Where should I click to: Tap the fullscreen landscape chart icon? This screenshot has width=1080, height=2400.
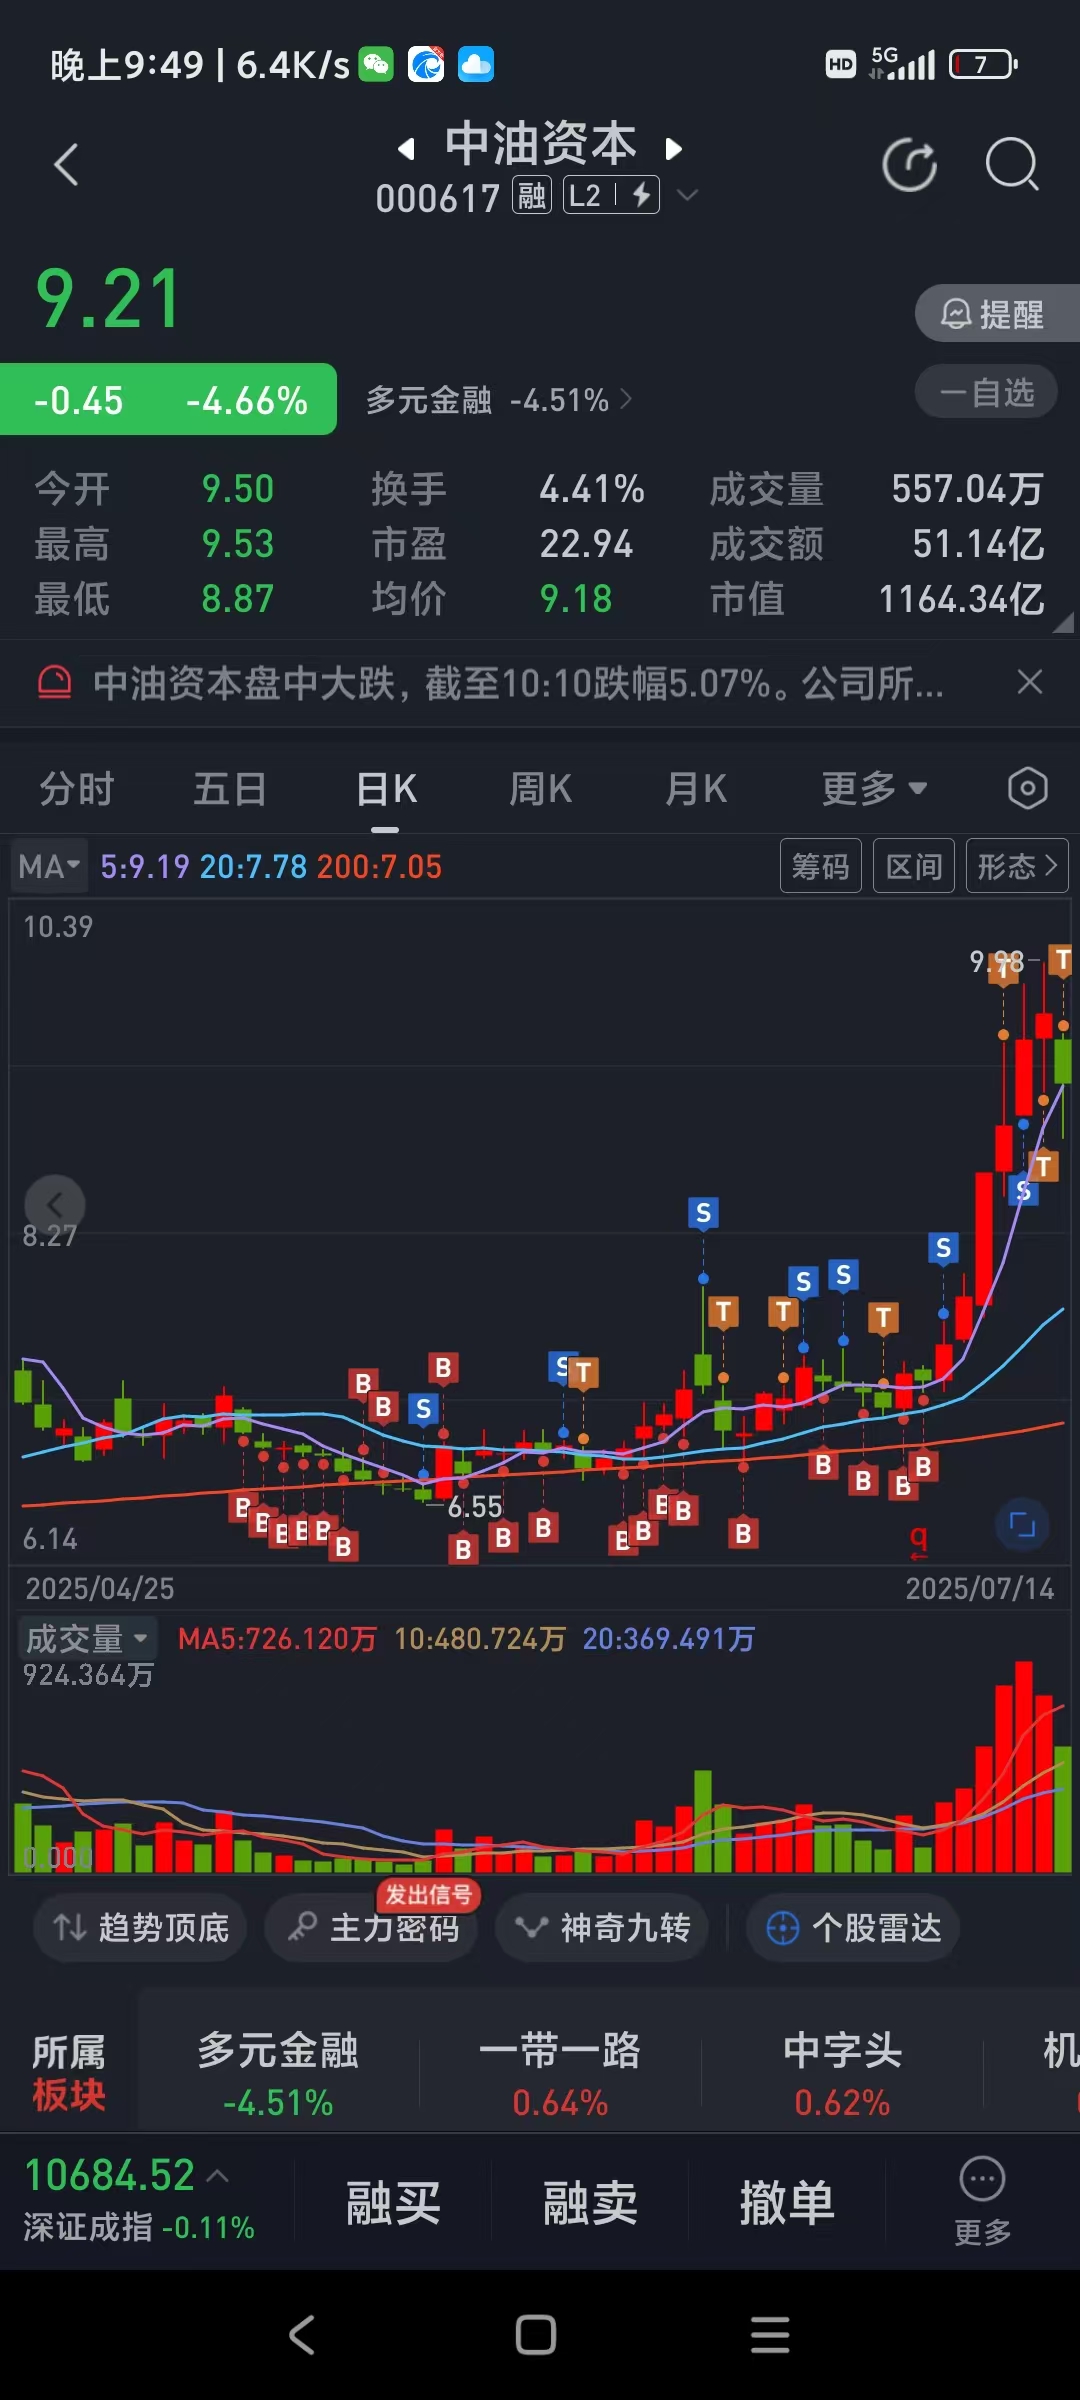point(1022,1525)
